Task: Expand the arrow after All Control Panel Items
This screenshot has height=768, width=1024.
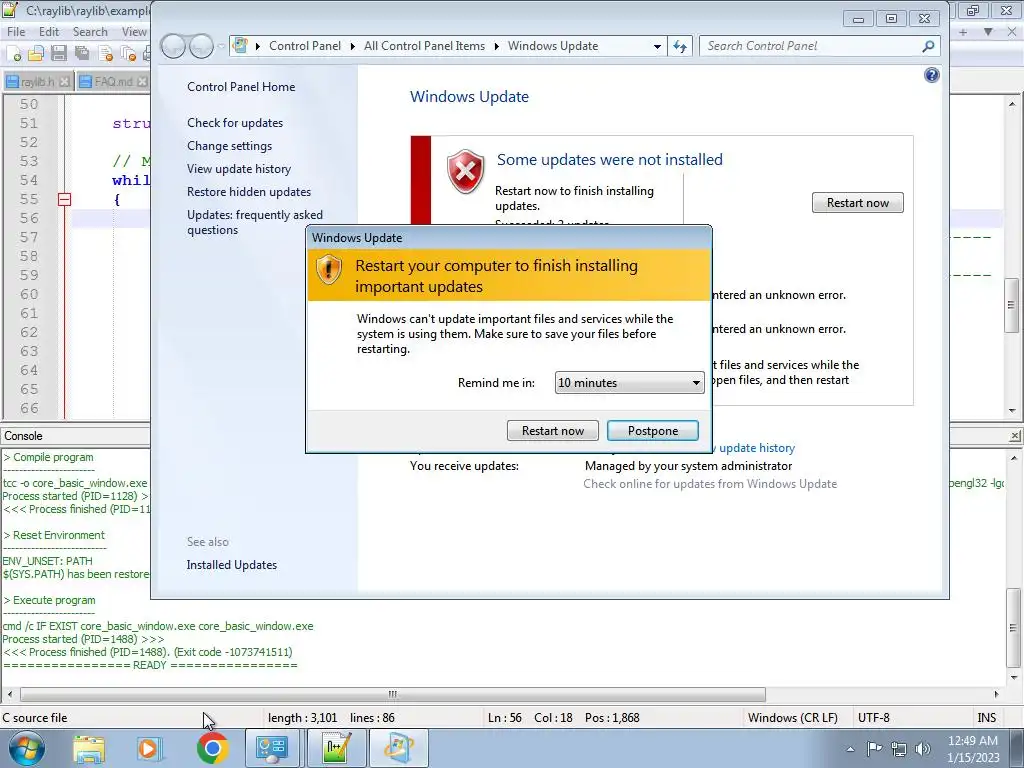Action: click(x=496, y=46)
